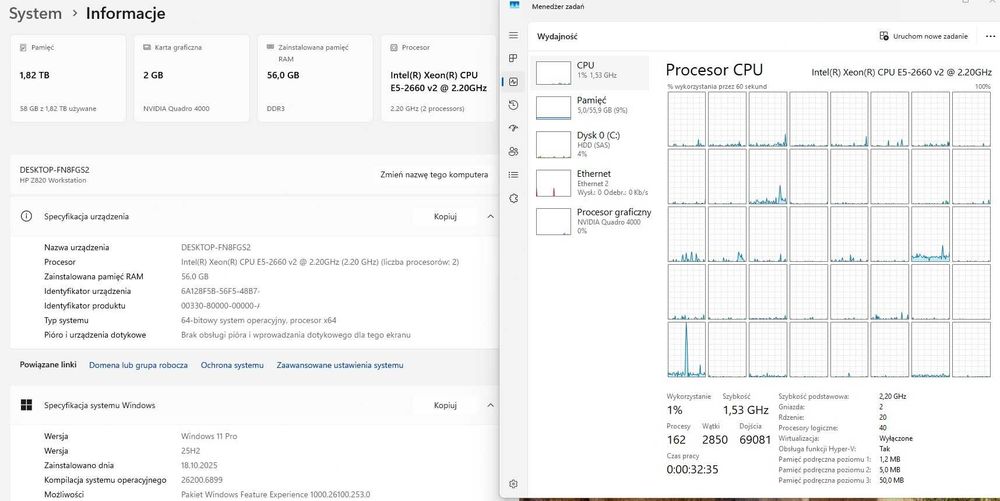Click the RAM icon on Zainstalowana pamięć RAM card
Screen dimensions: 1000x501
tap(270, 48)
